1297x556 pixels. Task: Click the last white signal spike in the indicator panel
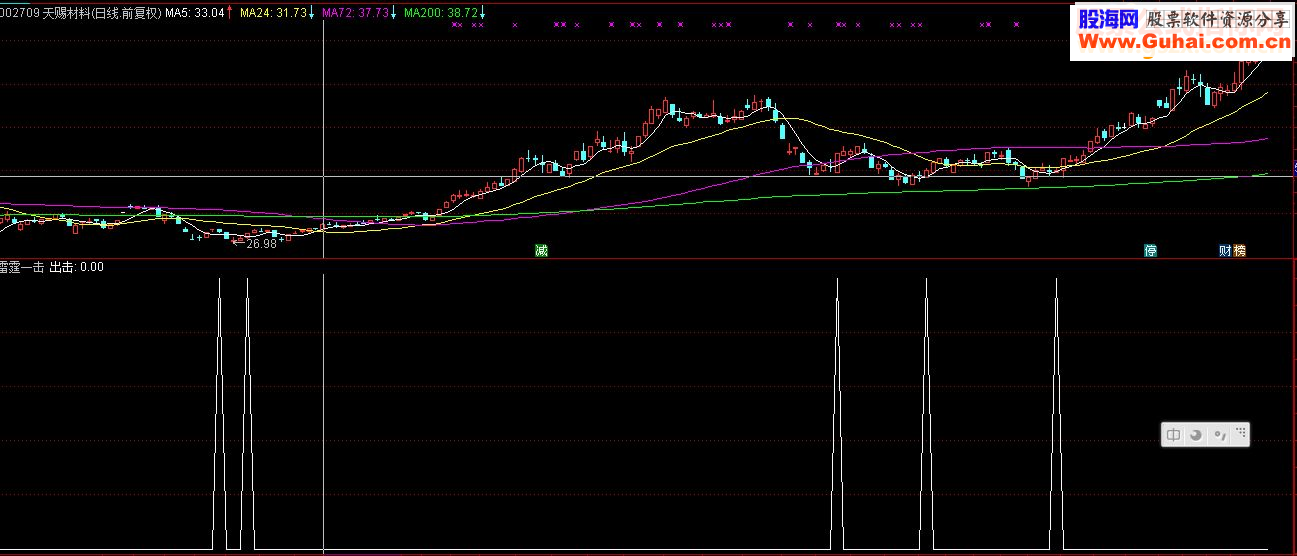[x=1056, y=414]
